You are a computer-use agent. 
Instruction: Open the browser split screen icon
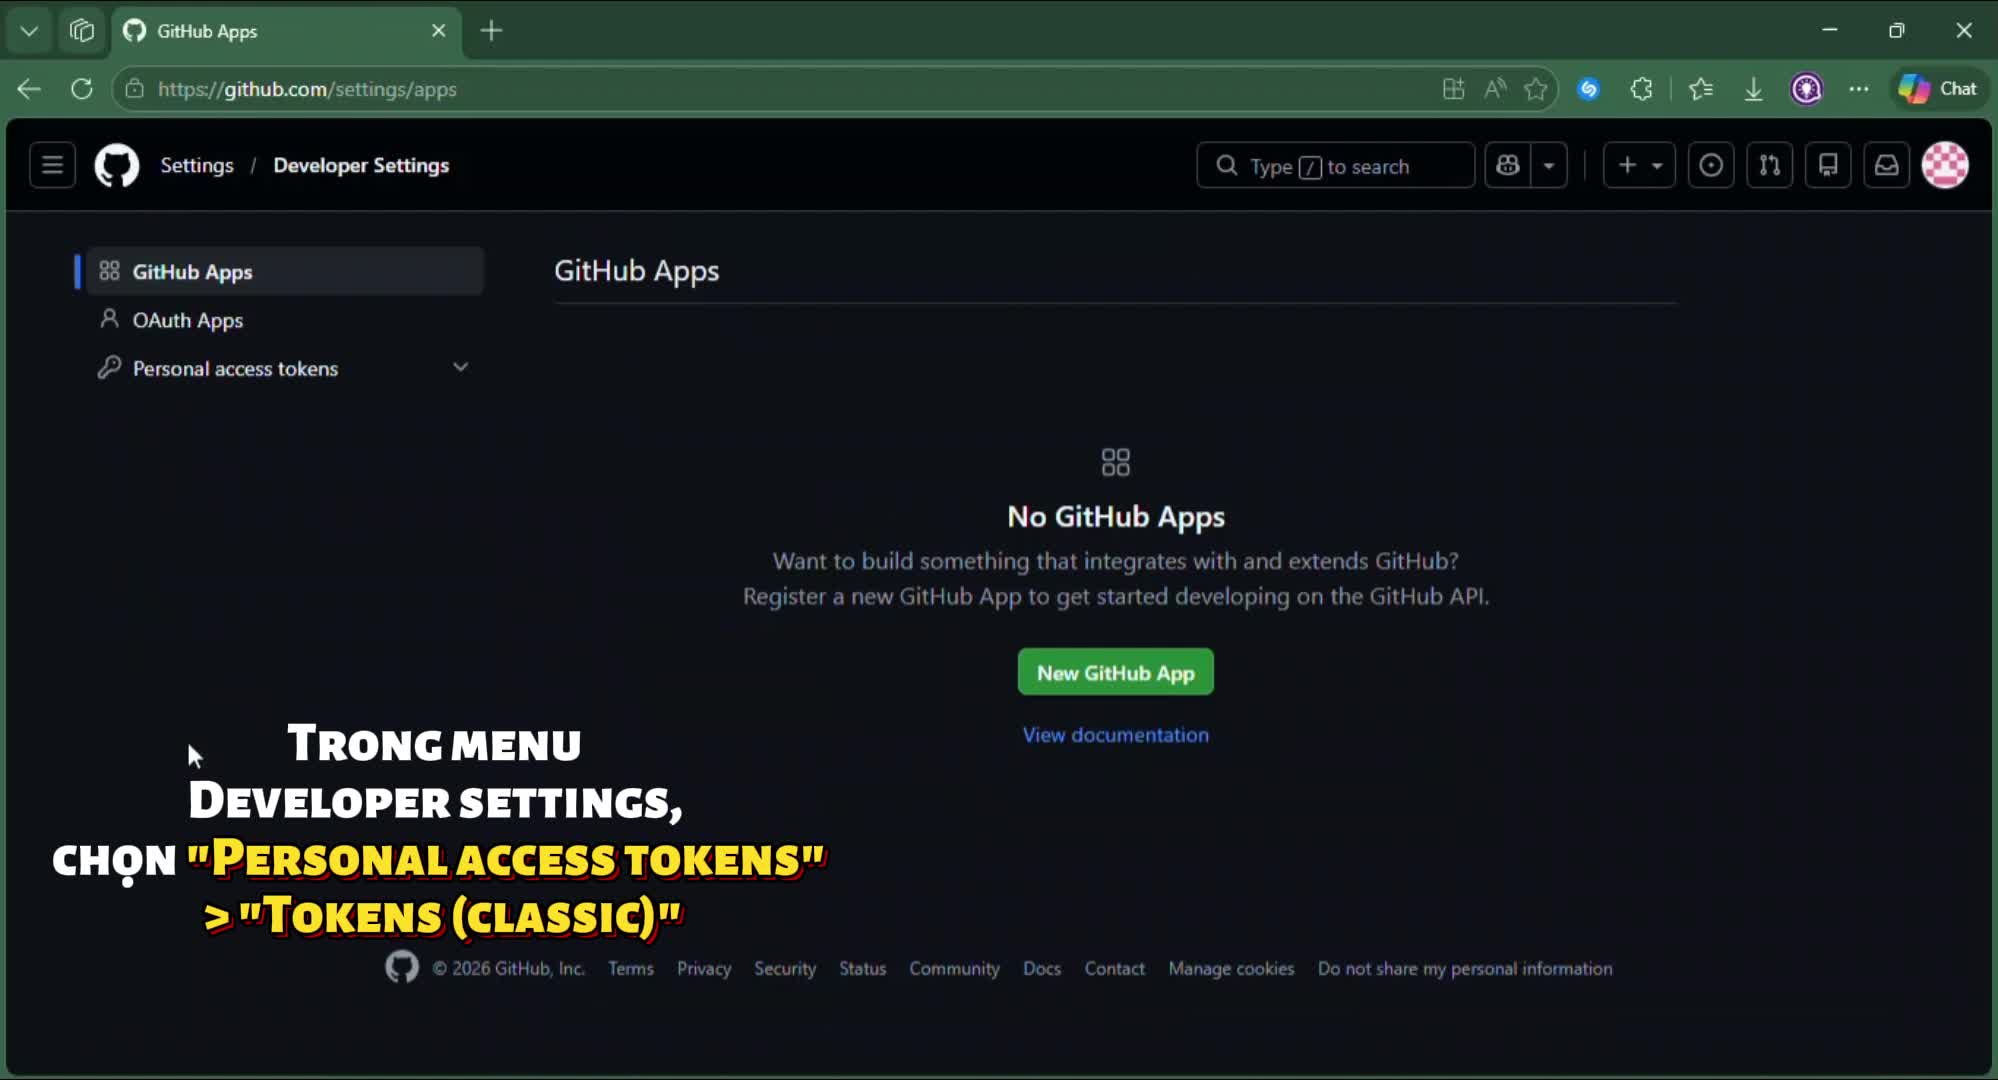[x=1453, y=89]
